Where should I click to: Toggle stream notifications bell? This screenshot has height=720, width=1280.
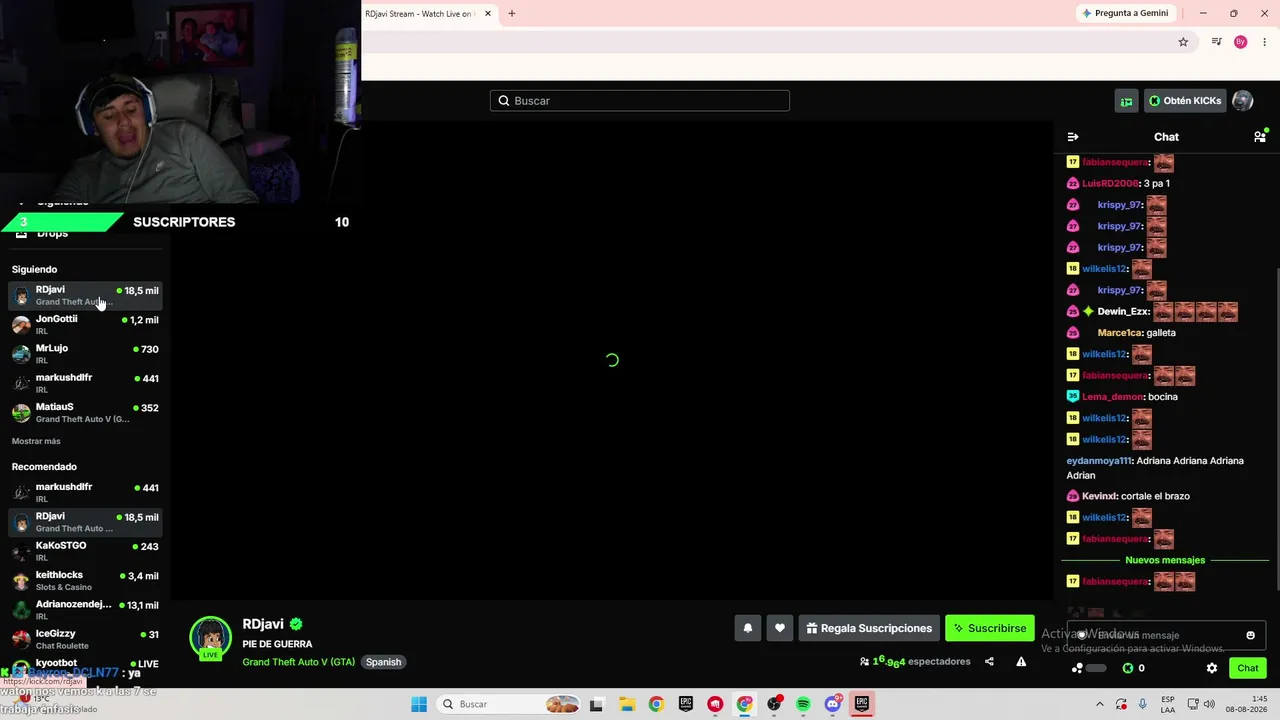747,628
